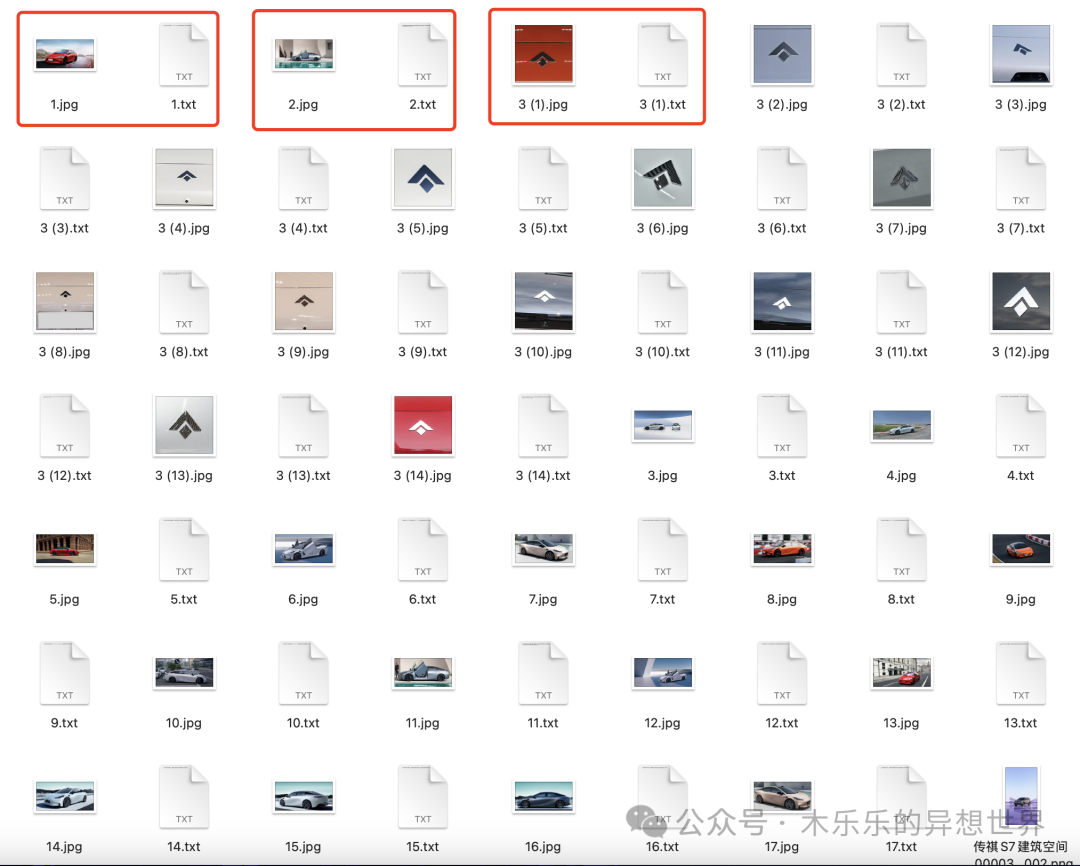
Task: Open the 2.jpg image thumbnail
Action: coord(304,54)
